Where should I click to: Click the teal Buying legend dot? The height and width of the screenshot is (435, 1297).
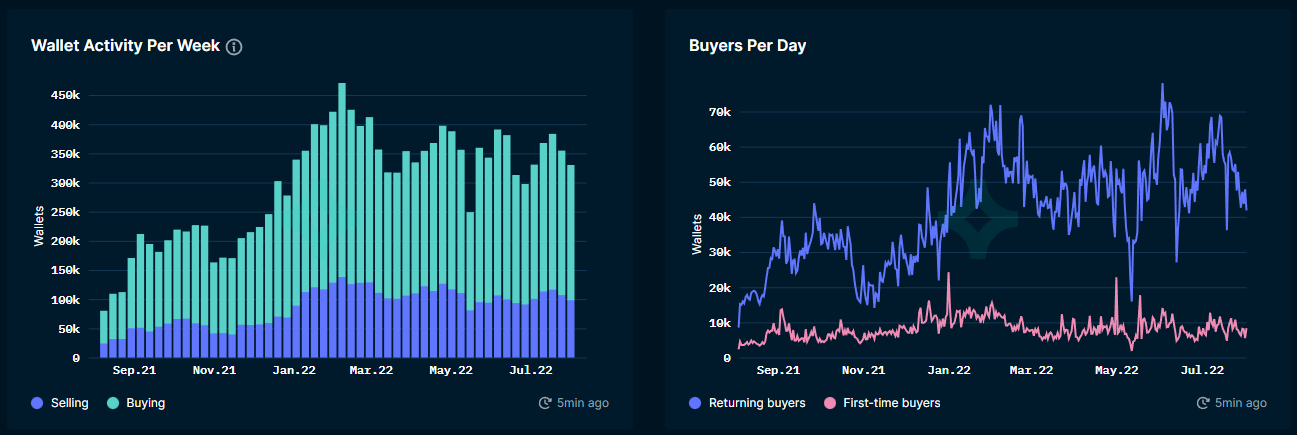[112, 403]
